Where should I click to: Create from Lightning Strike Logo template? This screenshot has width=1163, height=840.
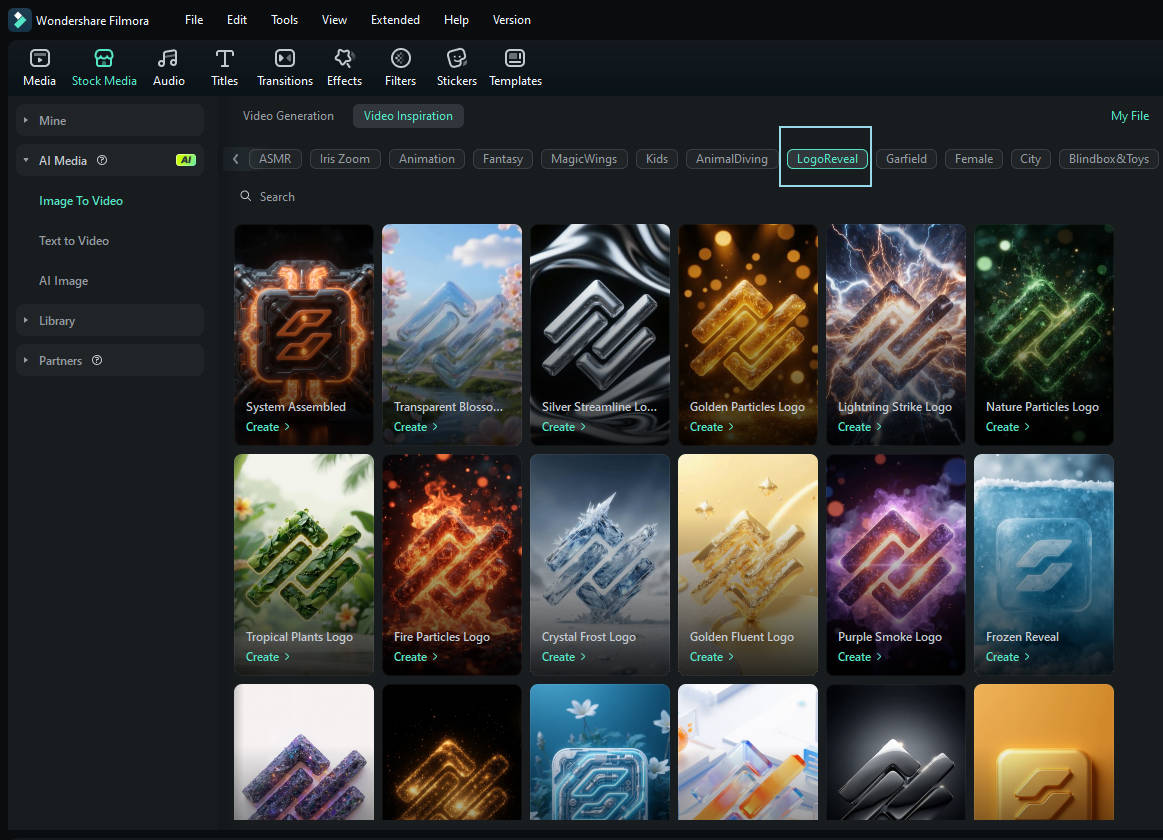click(860, 427)
